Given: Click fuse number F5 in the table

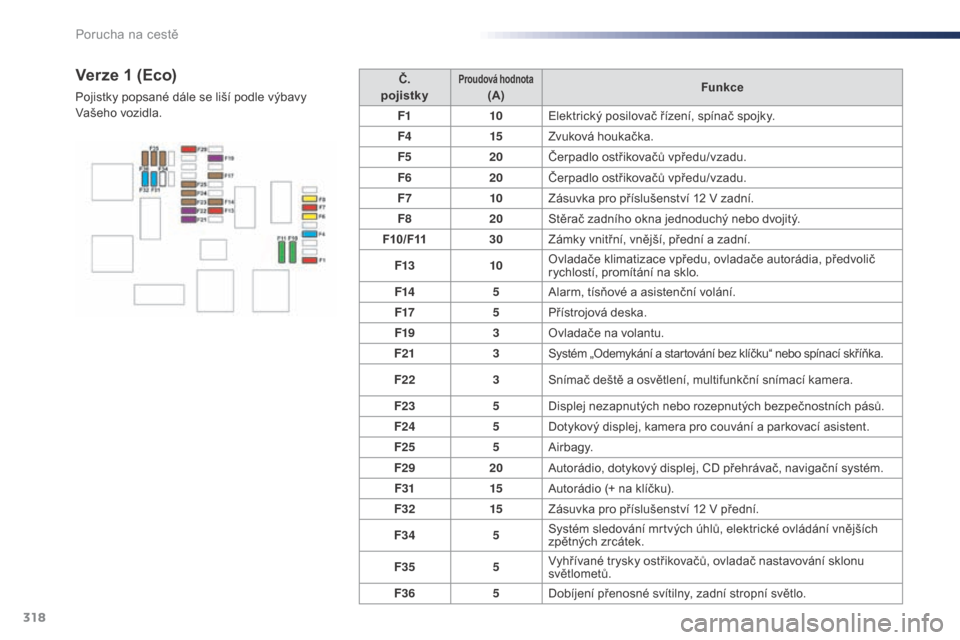Looking at the screenshot, I should [x=405, y=157].
